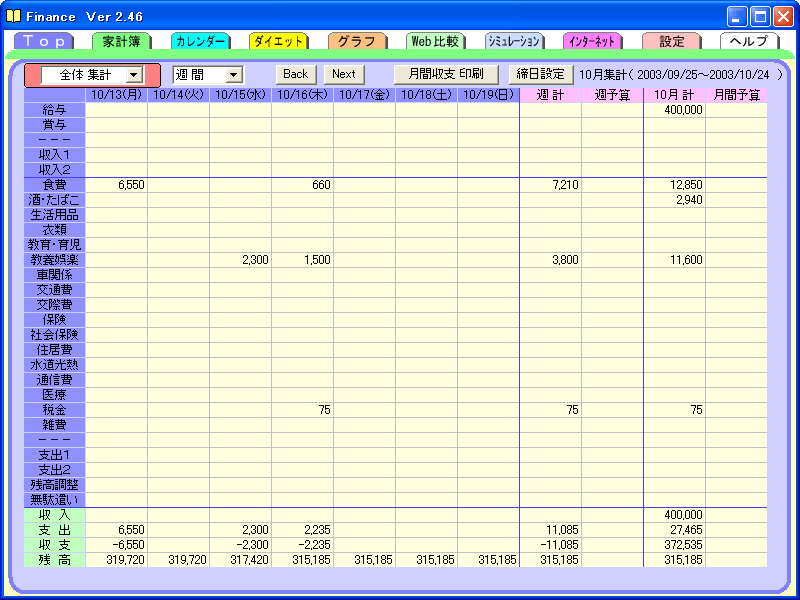The image size is (800, 600).
Task: Open the カレンダー tab
Action: click(201, 41)
